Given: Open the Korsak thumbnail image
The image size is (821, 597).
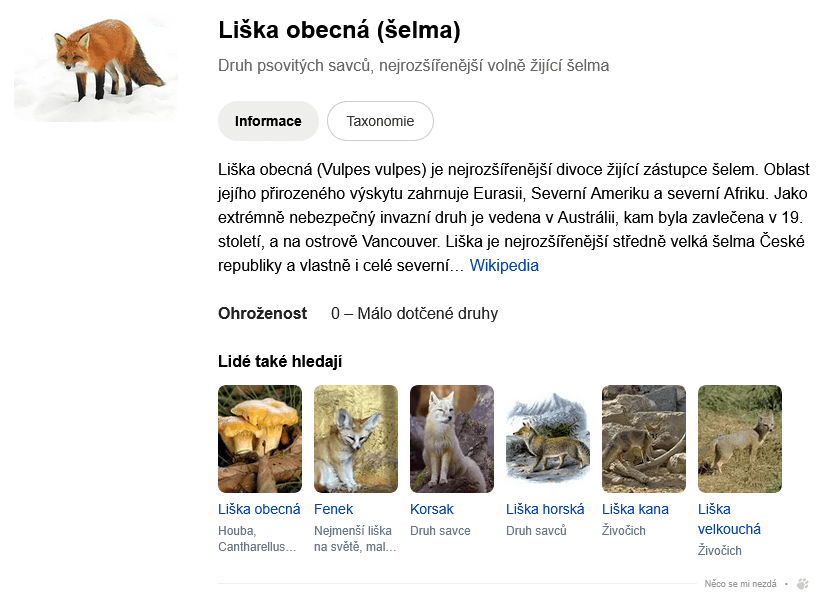Looking at the screenshot, I should point(452,439).
